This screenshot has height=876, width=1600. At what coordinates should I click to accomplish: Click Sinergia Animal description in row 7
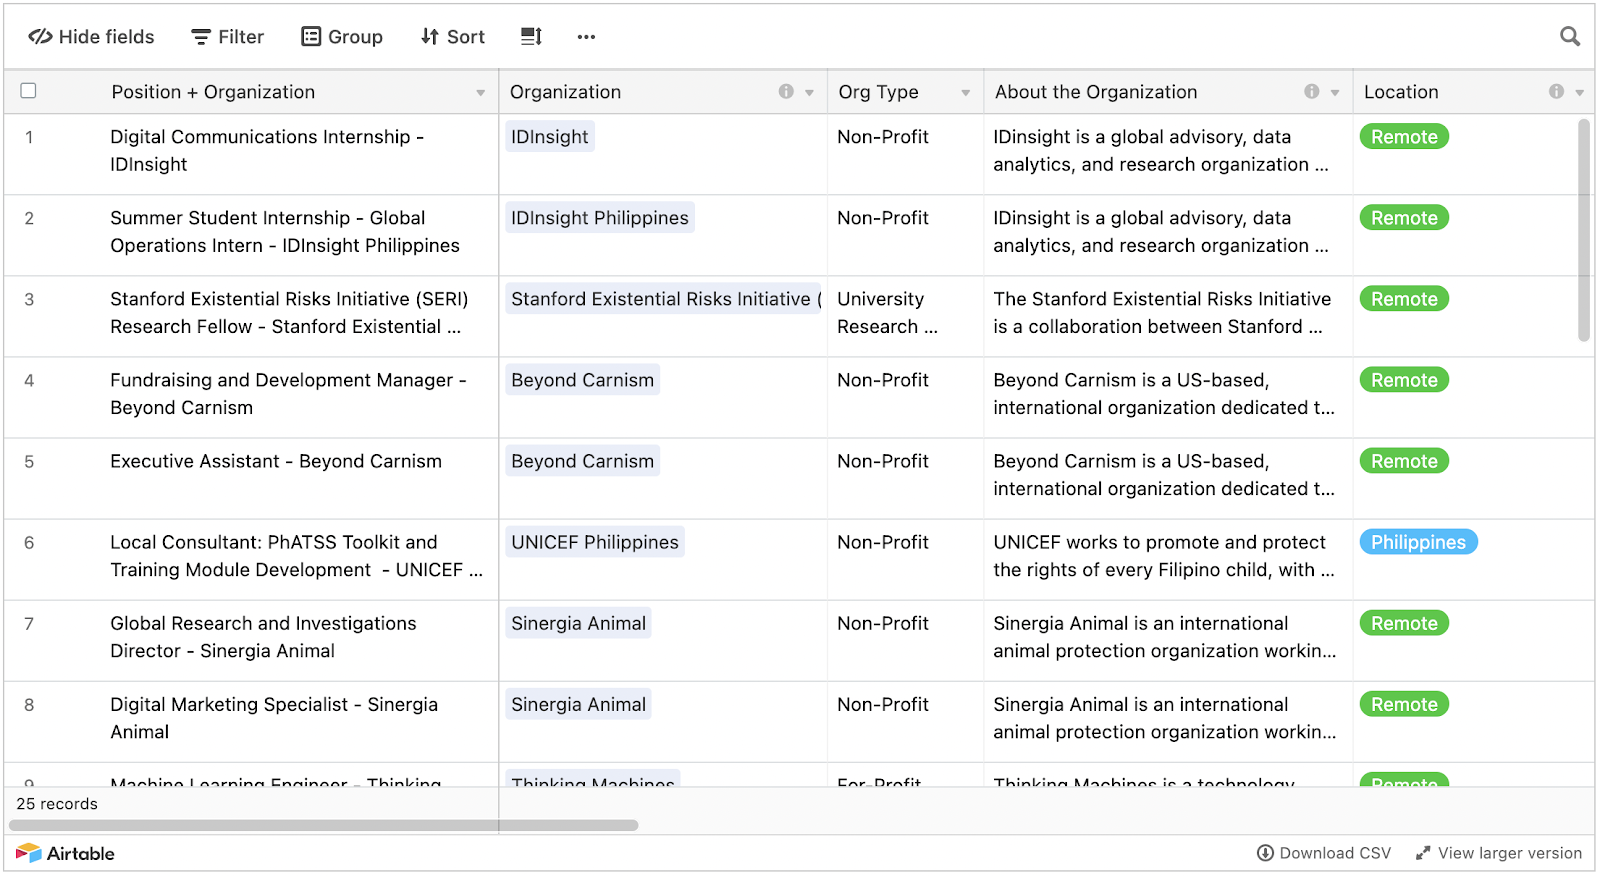(1168, 640)
